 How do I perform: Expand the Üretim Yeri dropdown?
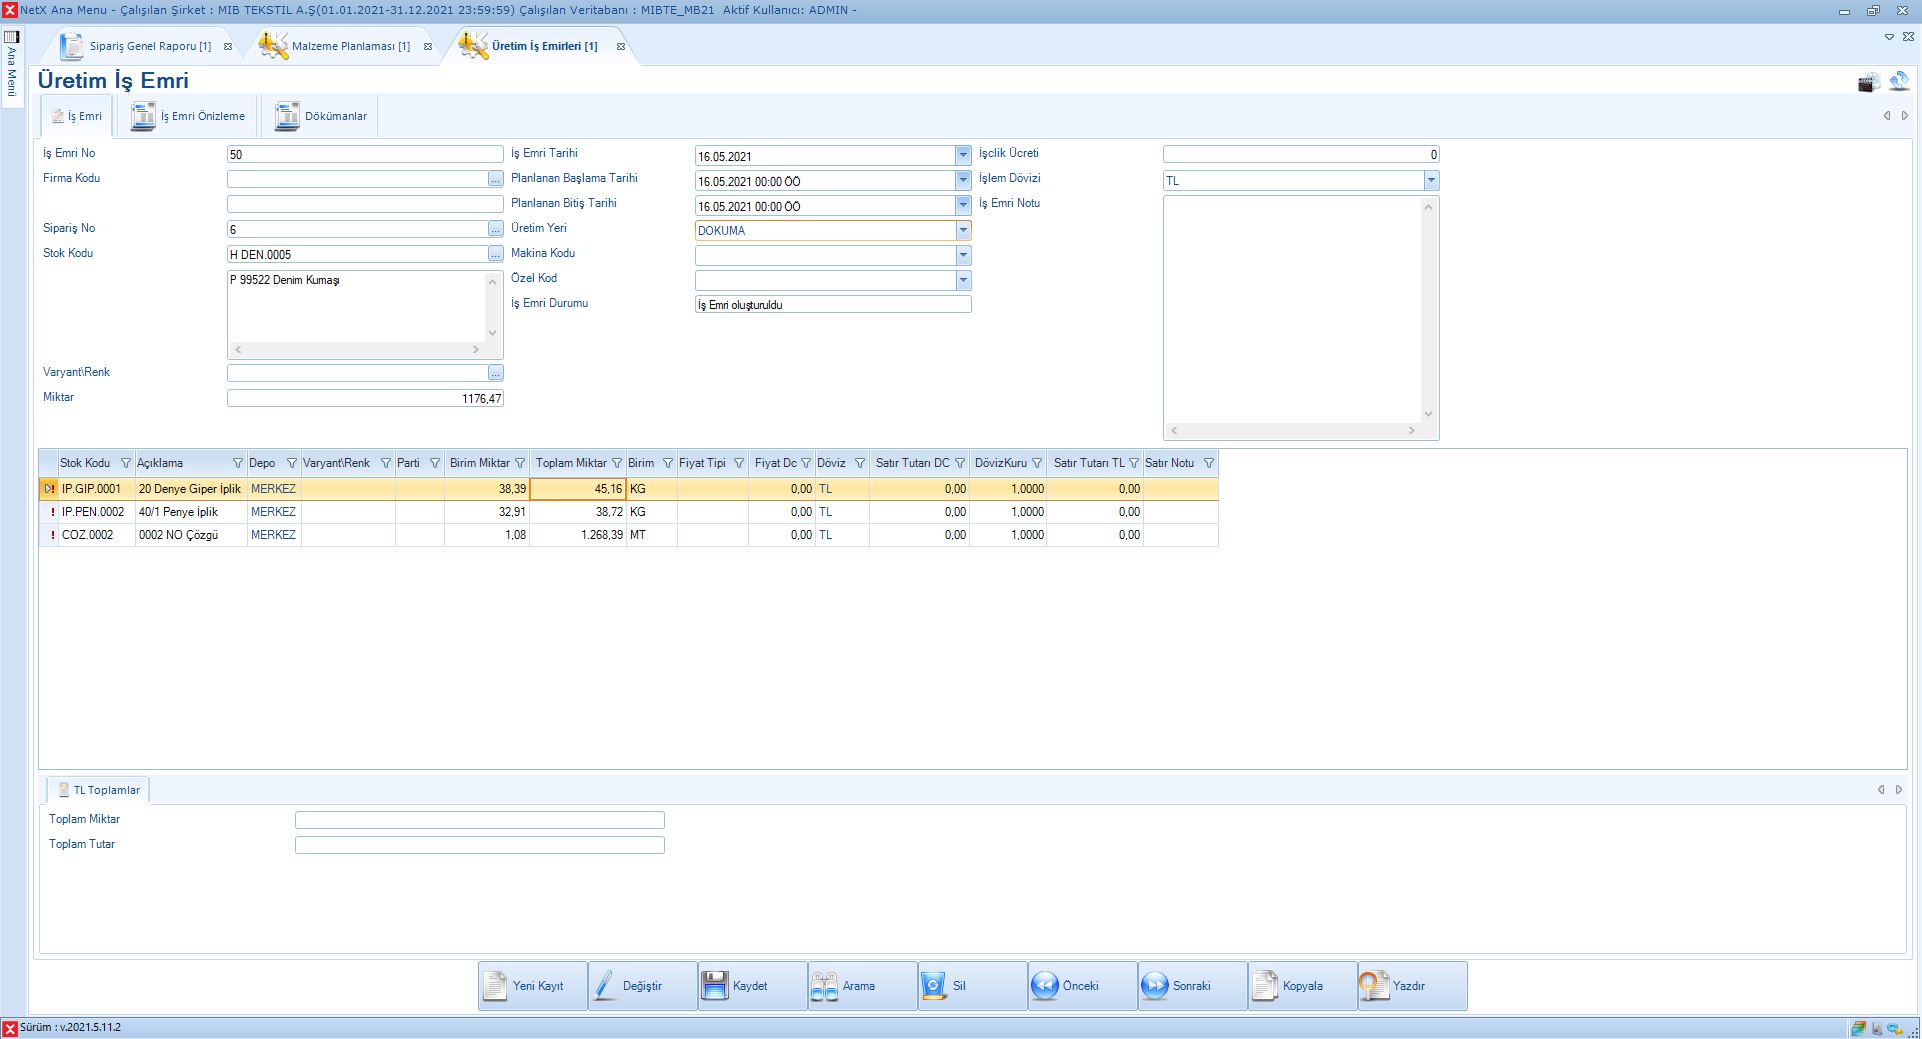click(x=963, y=230)
